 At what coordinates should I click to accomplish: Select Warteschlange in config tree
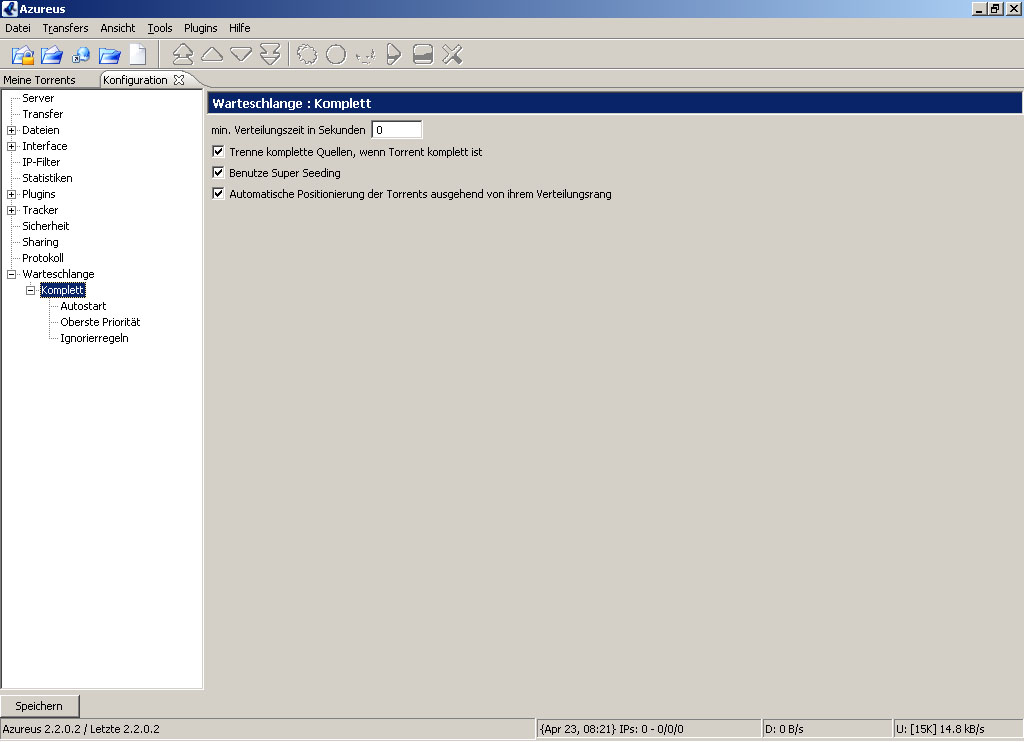tap(58, 274)
